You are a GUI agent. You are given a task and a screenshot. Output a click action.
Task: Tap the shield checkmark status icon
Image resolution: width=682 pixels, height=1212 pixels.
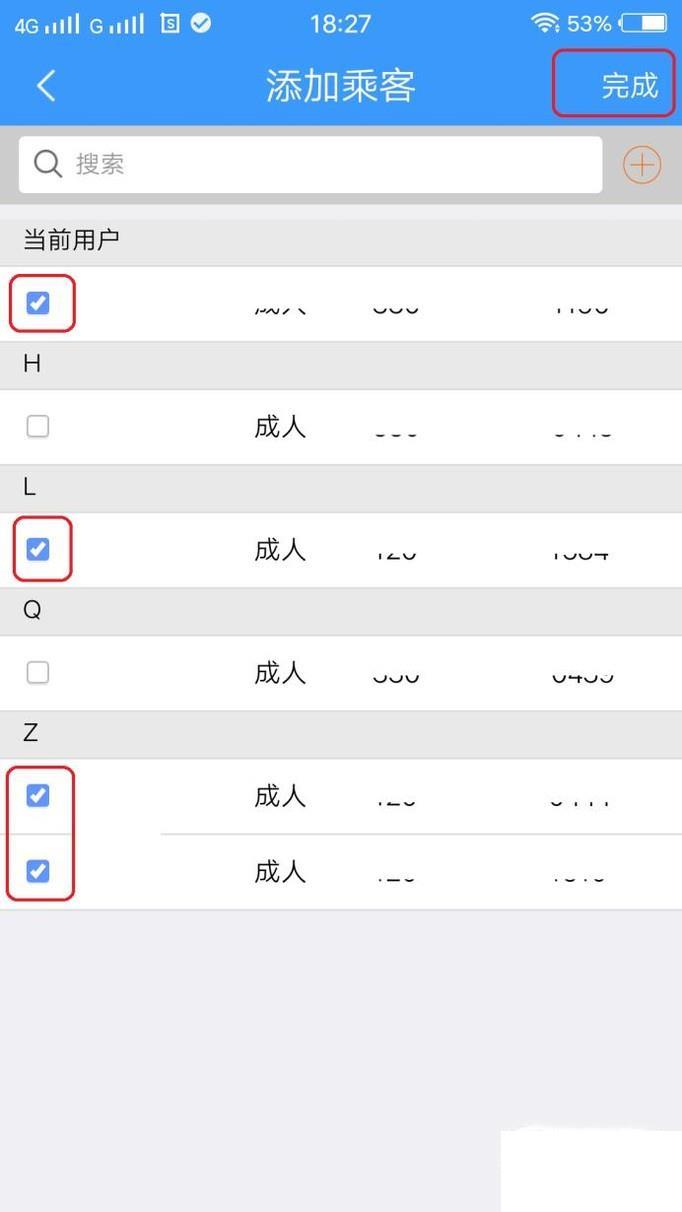[x=201, y=23]
